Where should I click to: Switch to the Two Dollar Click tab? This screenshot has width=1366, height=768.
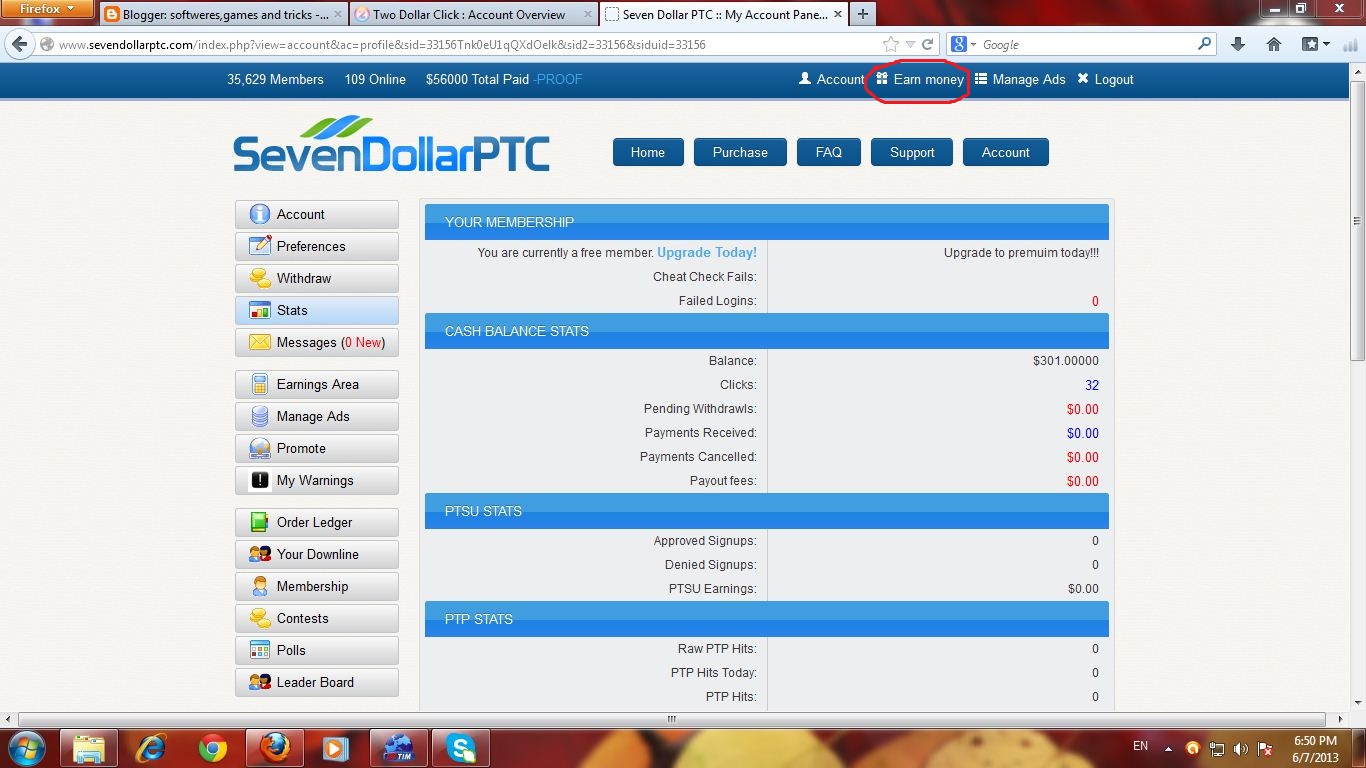point(472,14)
